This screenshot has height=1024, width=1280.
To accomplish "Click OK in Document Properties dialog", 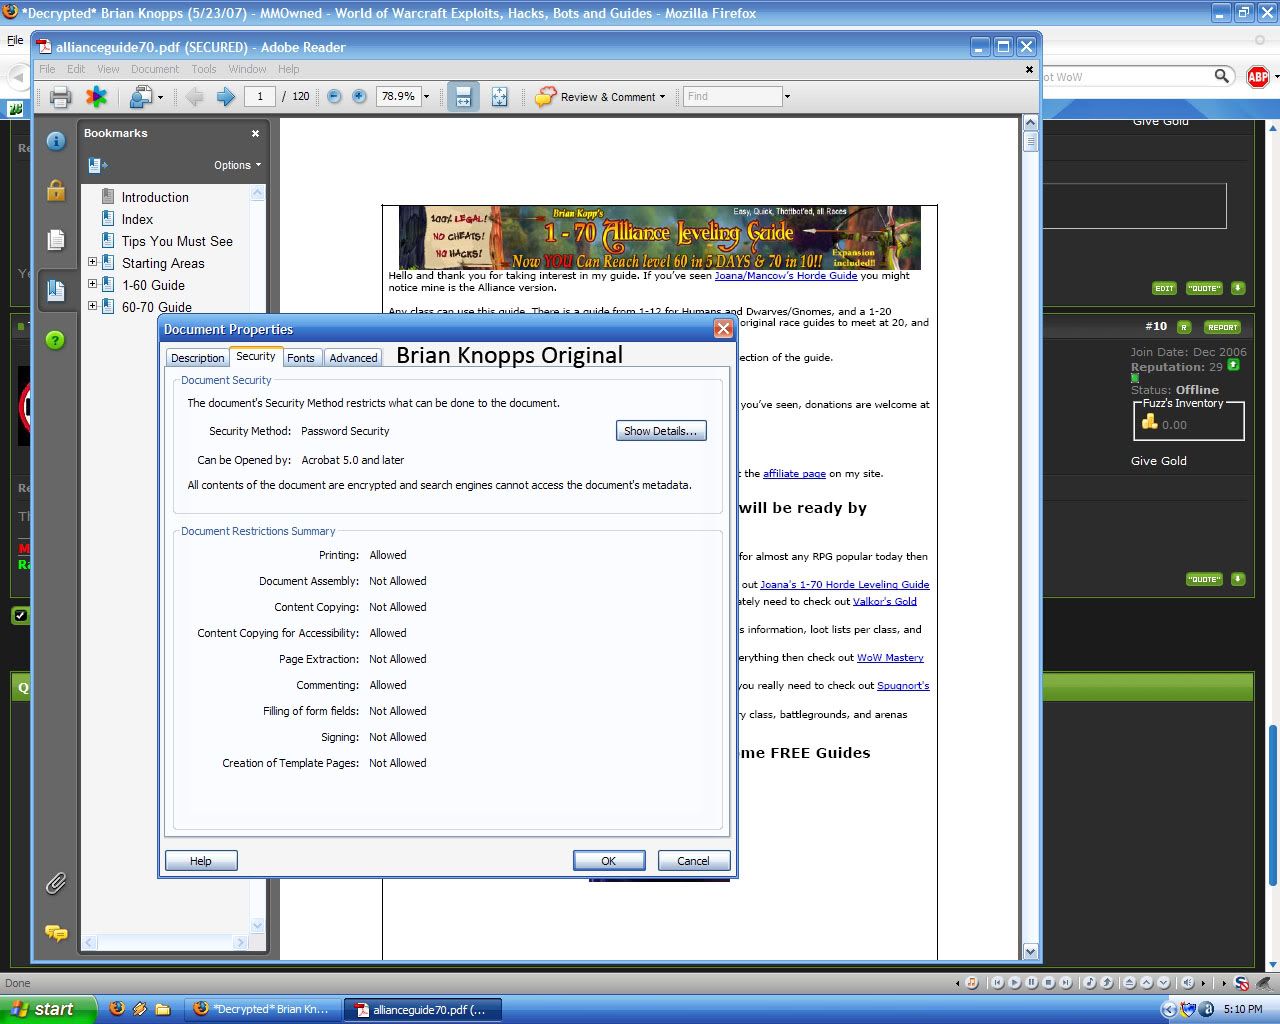I will (608, 861).
